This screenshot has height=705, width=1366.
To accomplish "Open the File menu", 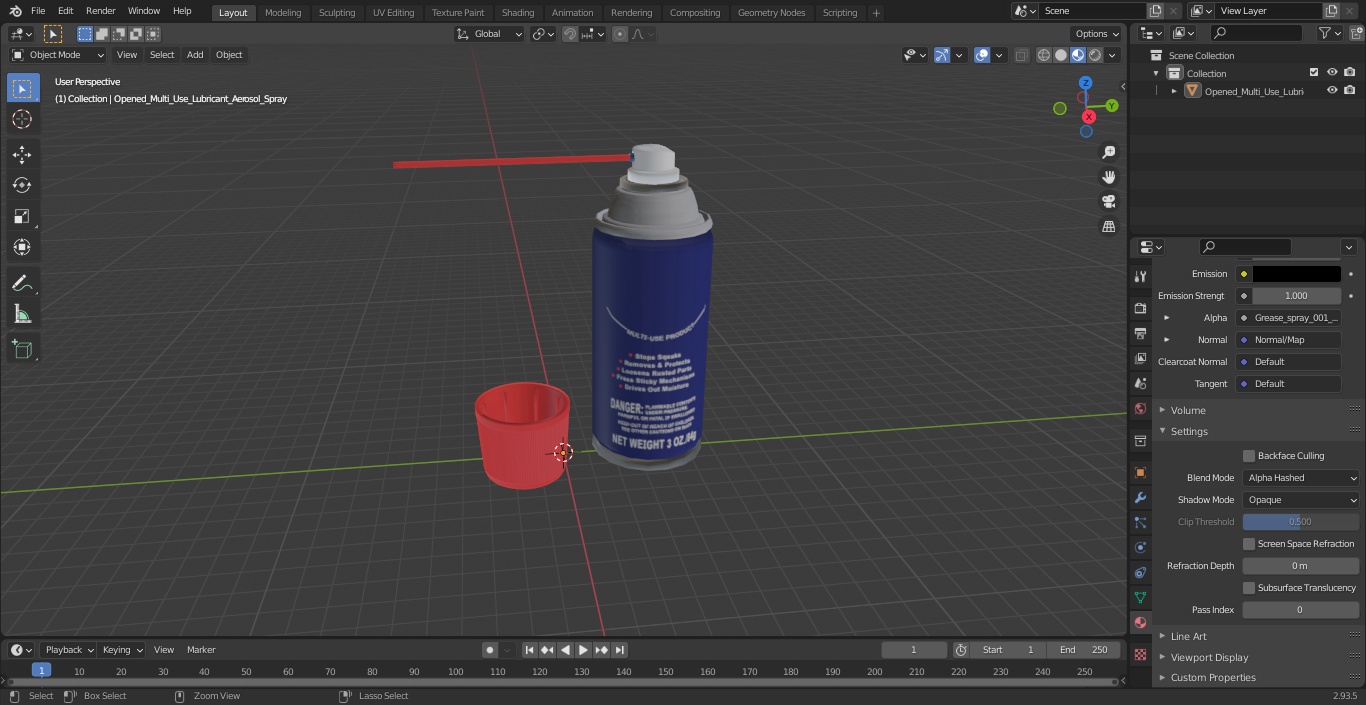I will coord(38,11).
